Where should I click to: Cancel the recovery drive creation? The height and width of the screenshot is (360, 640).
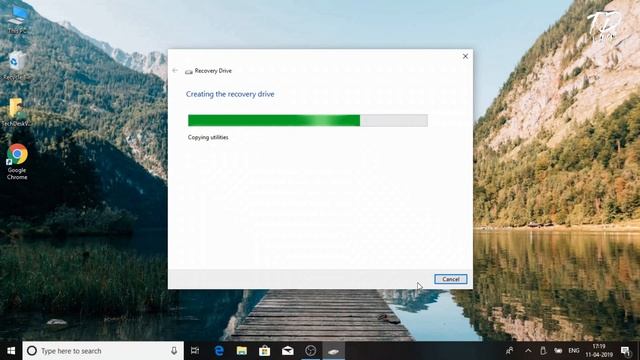click(451, 279)
